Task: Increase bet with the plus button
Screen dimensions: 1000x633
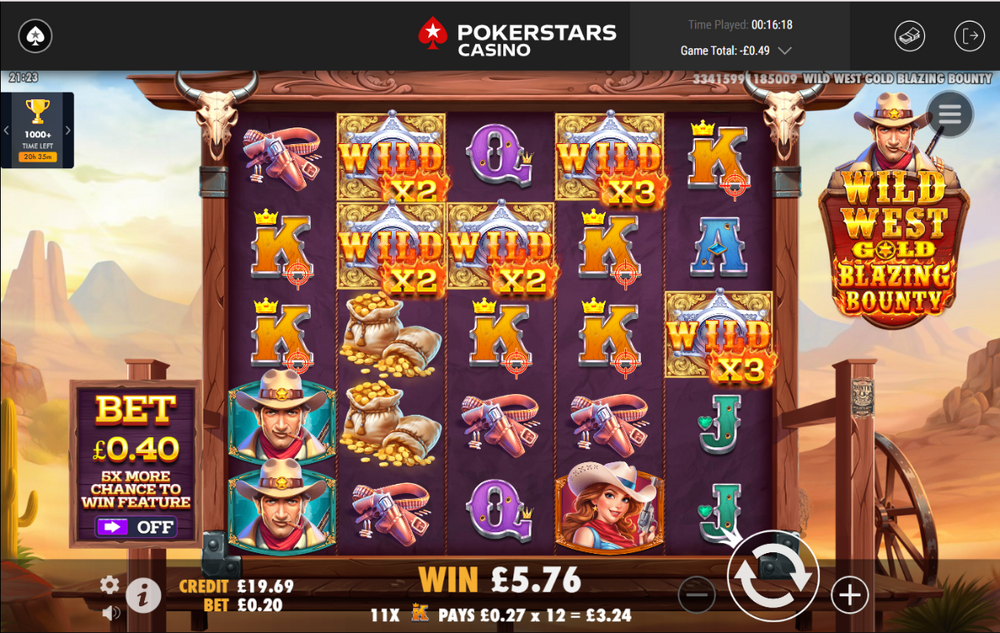Action: pyautogui.click(x=849, y=595)
